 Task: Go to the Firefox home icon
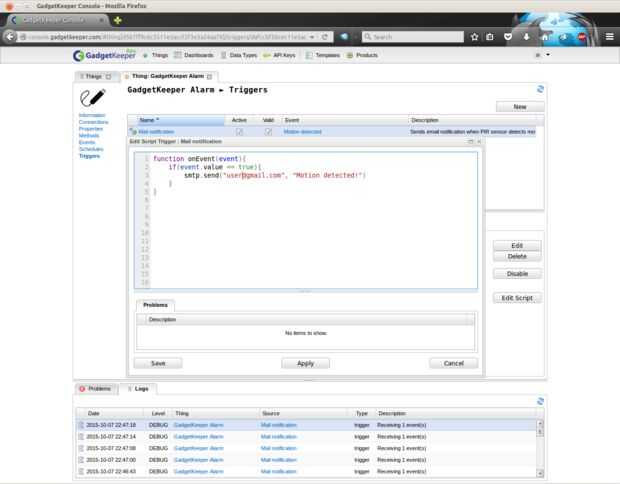click(545, 37)
